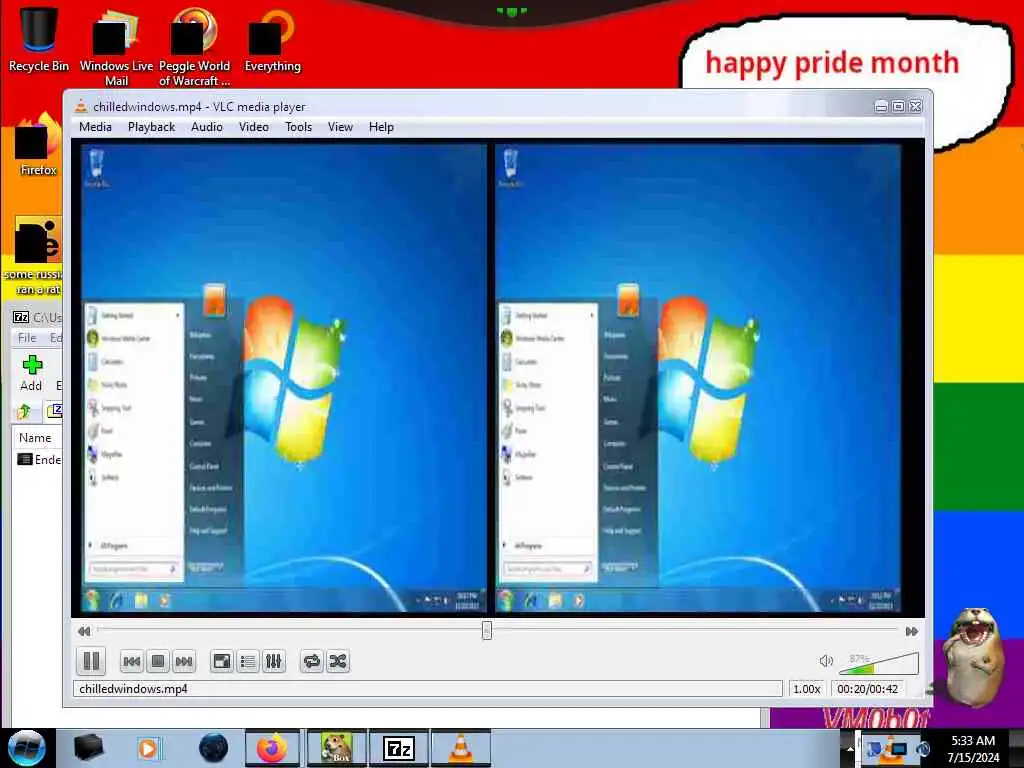Open the Playback menu
The image size is (1024, 768).
click(x=152, y=127)
